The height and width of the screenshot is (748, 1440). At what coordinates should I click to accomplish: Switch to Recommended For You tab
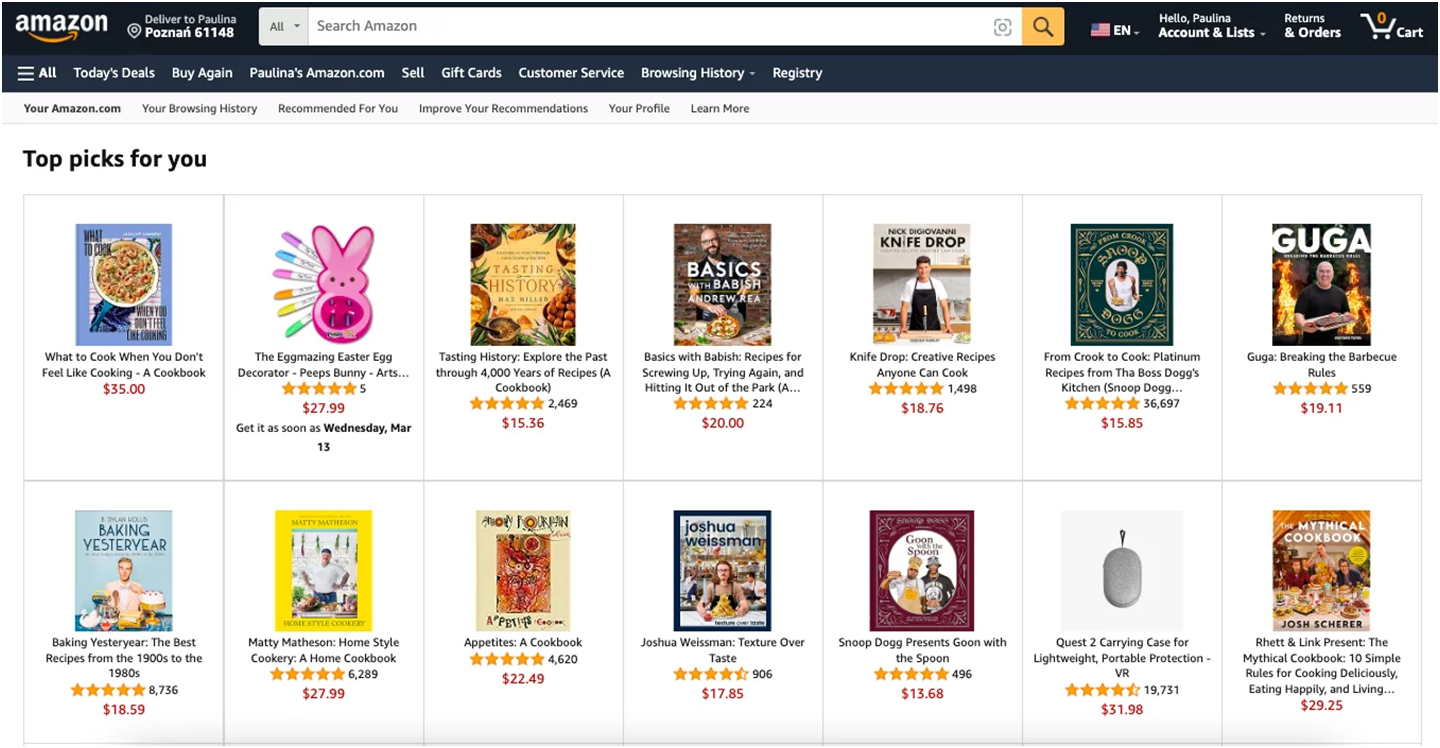click(x=338, y=108)
